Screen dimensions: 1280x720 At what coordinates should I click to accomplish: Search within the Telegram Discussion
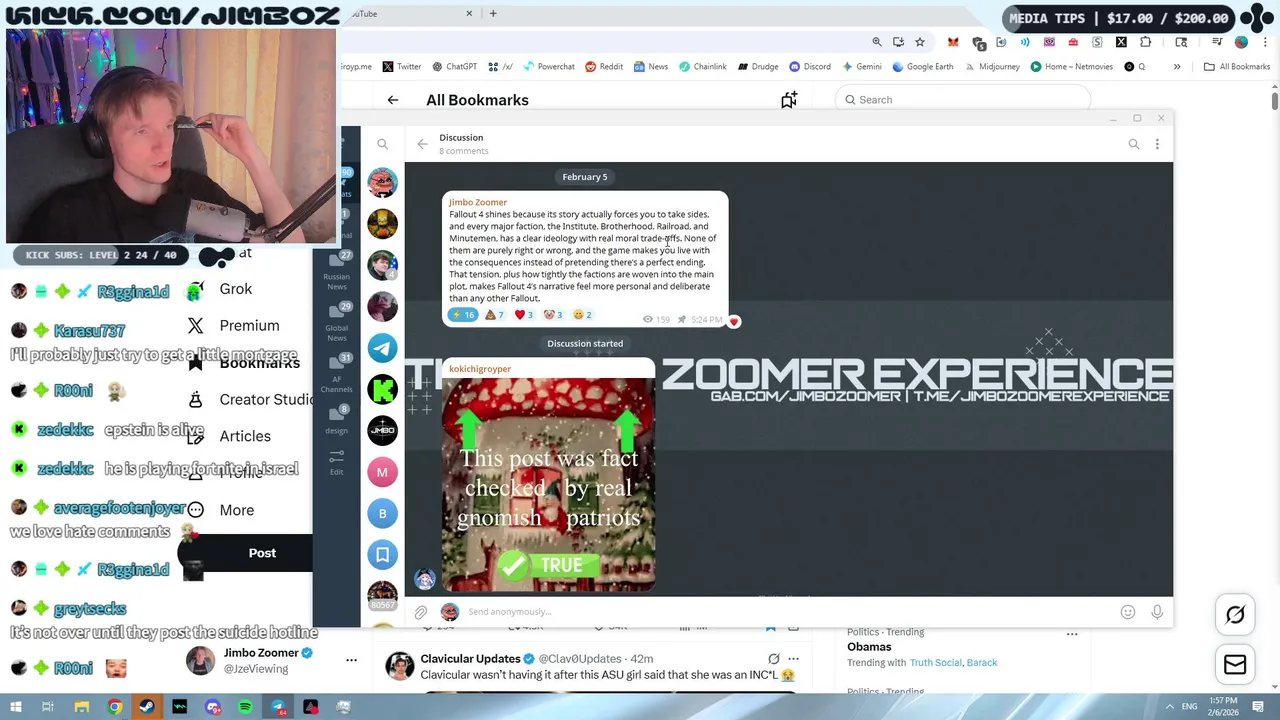[x=1134, y=144]
